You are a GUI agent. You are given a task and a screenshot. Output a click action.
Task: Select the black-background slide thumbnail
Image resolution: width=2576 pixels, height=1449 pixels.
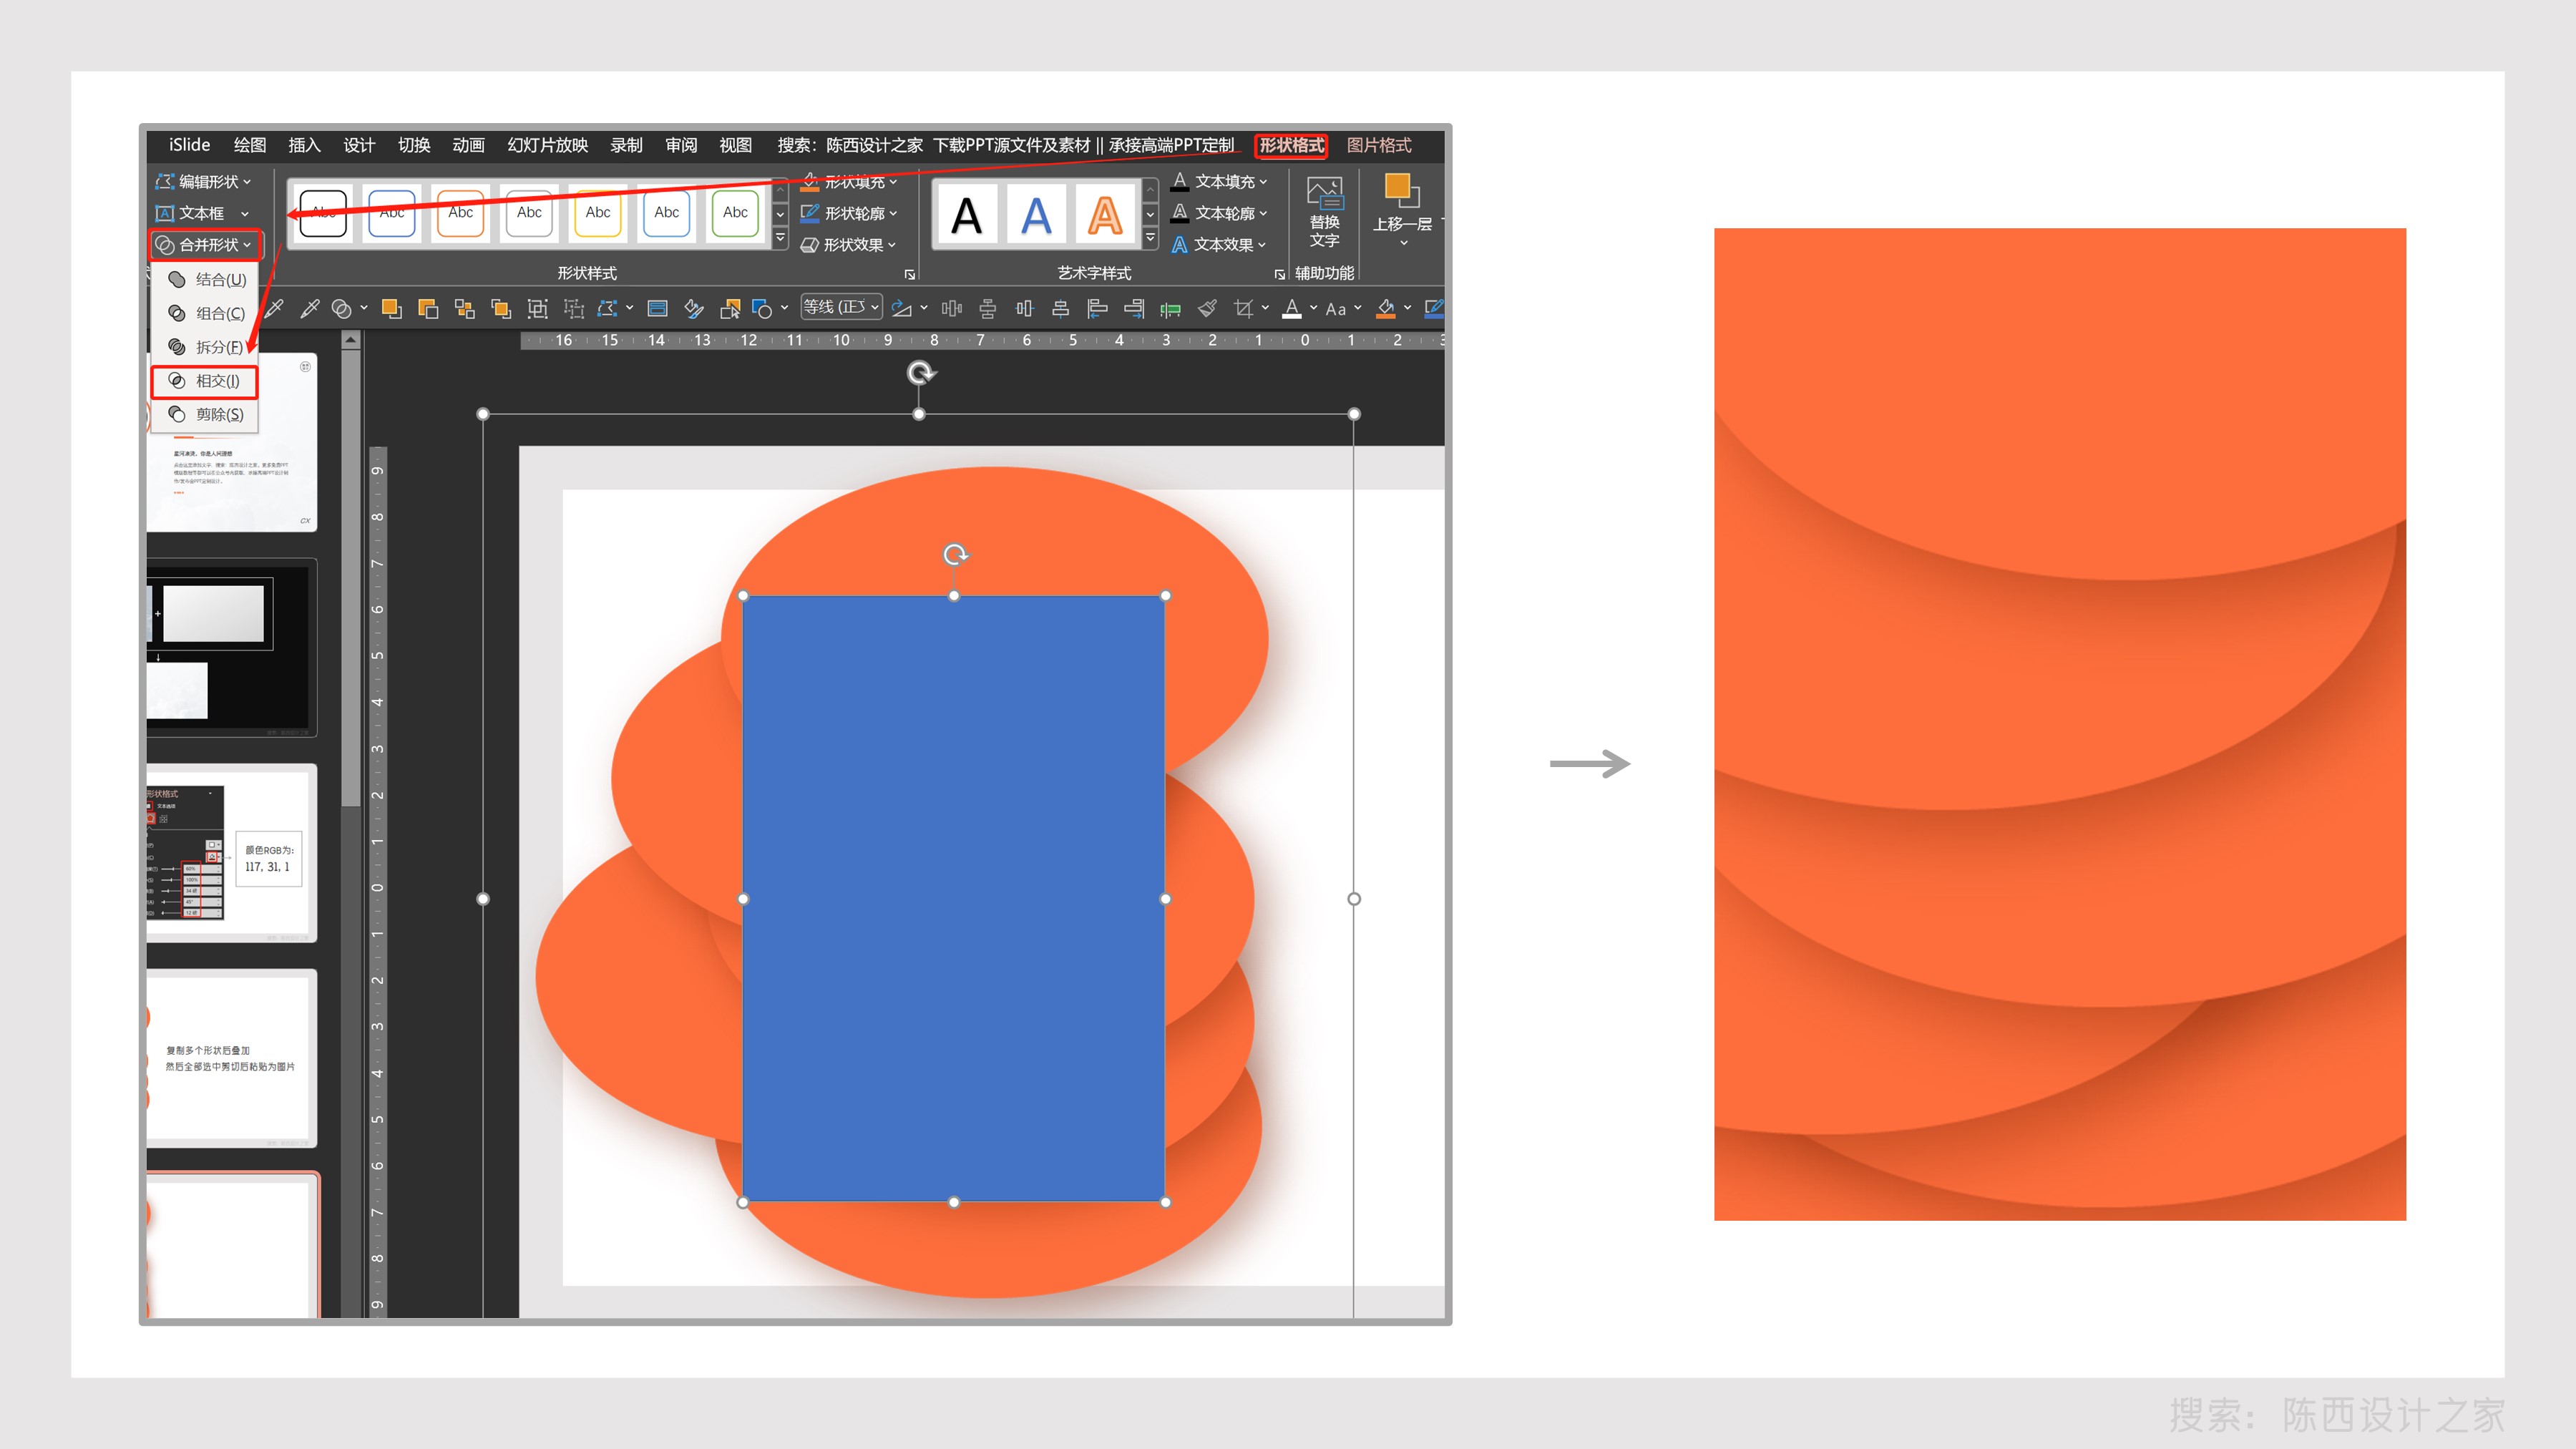point(231,647)
